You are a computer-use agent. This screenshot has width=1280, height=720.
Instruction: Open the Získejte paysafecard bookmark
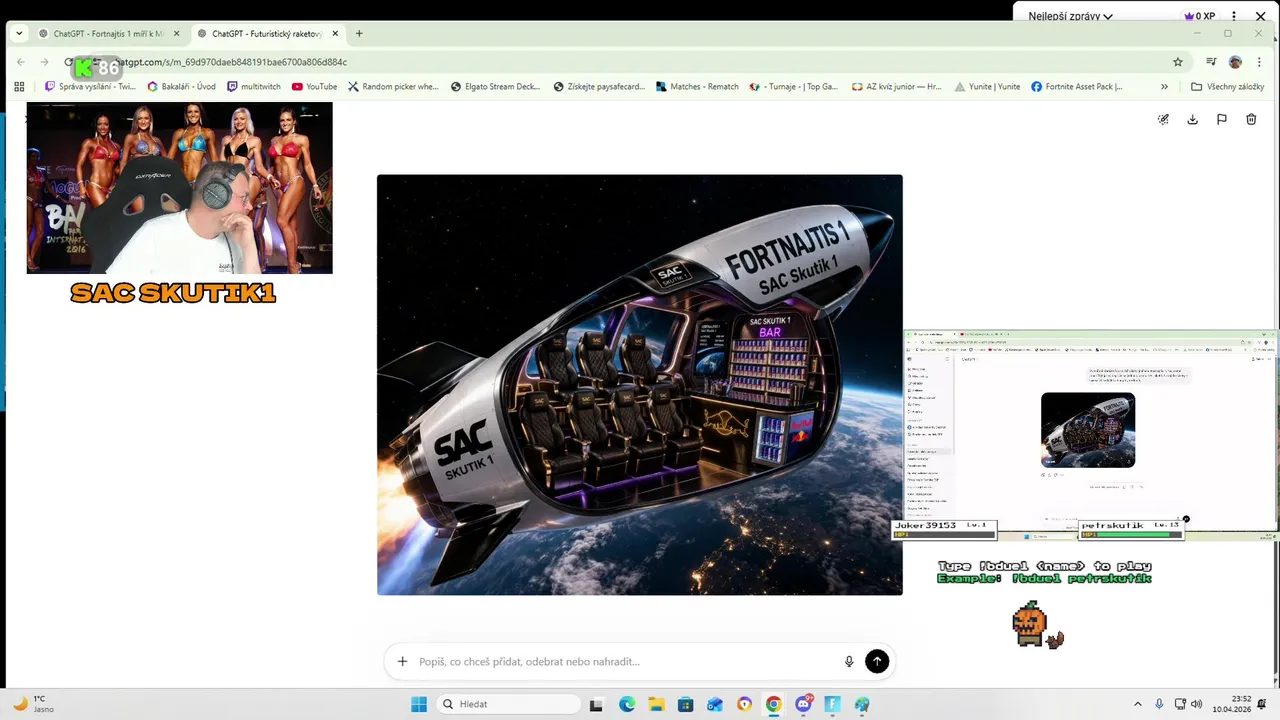598,87
